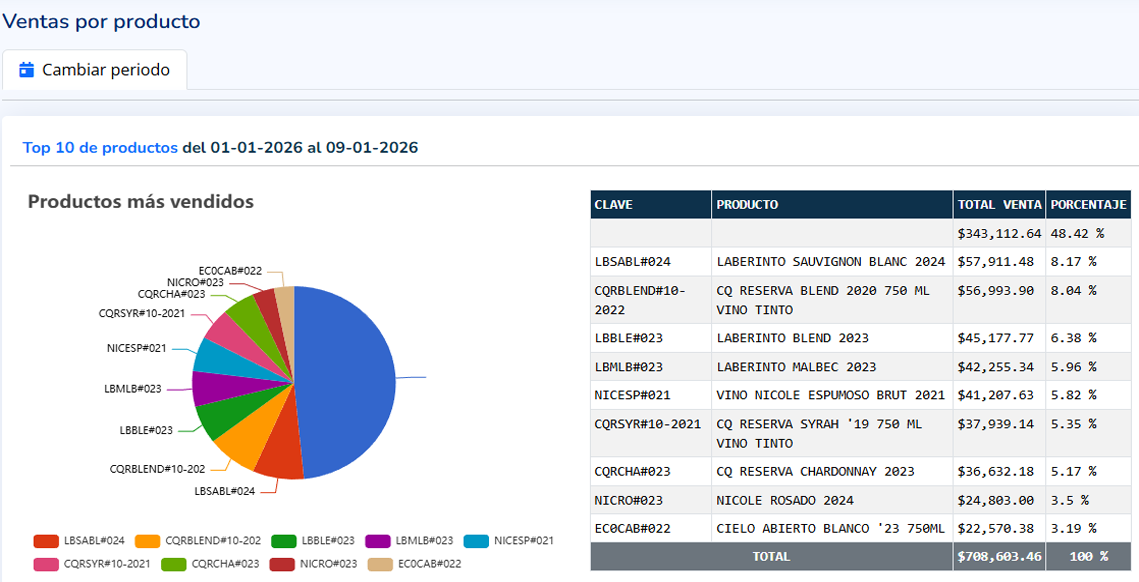Select the orange slice in the pie chart

click(x=237, y=447)
